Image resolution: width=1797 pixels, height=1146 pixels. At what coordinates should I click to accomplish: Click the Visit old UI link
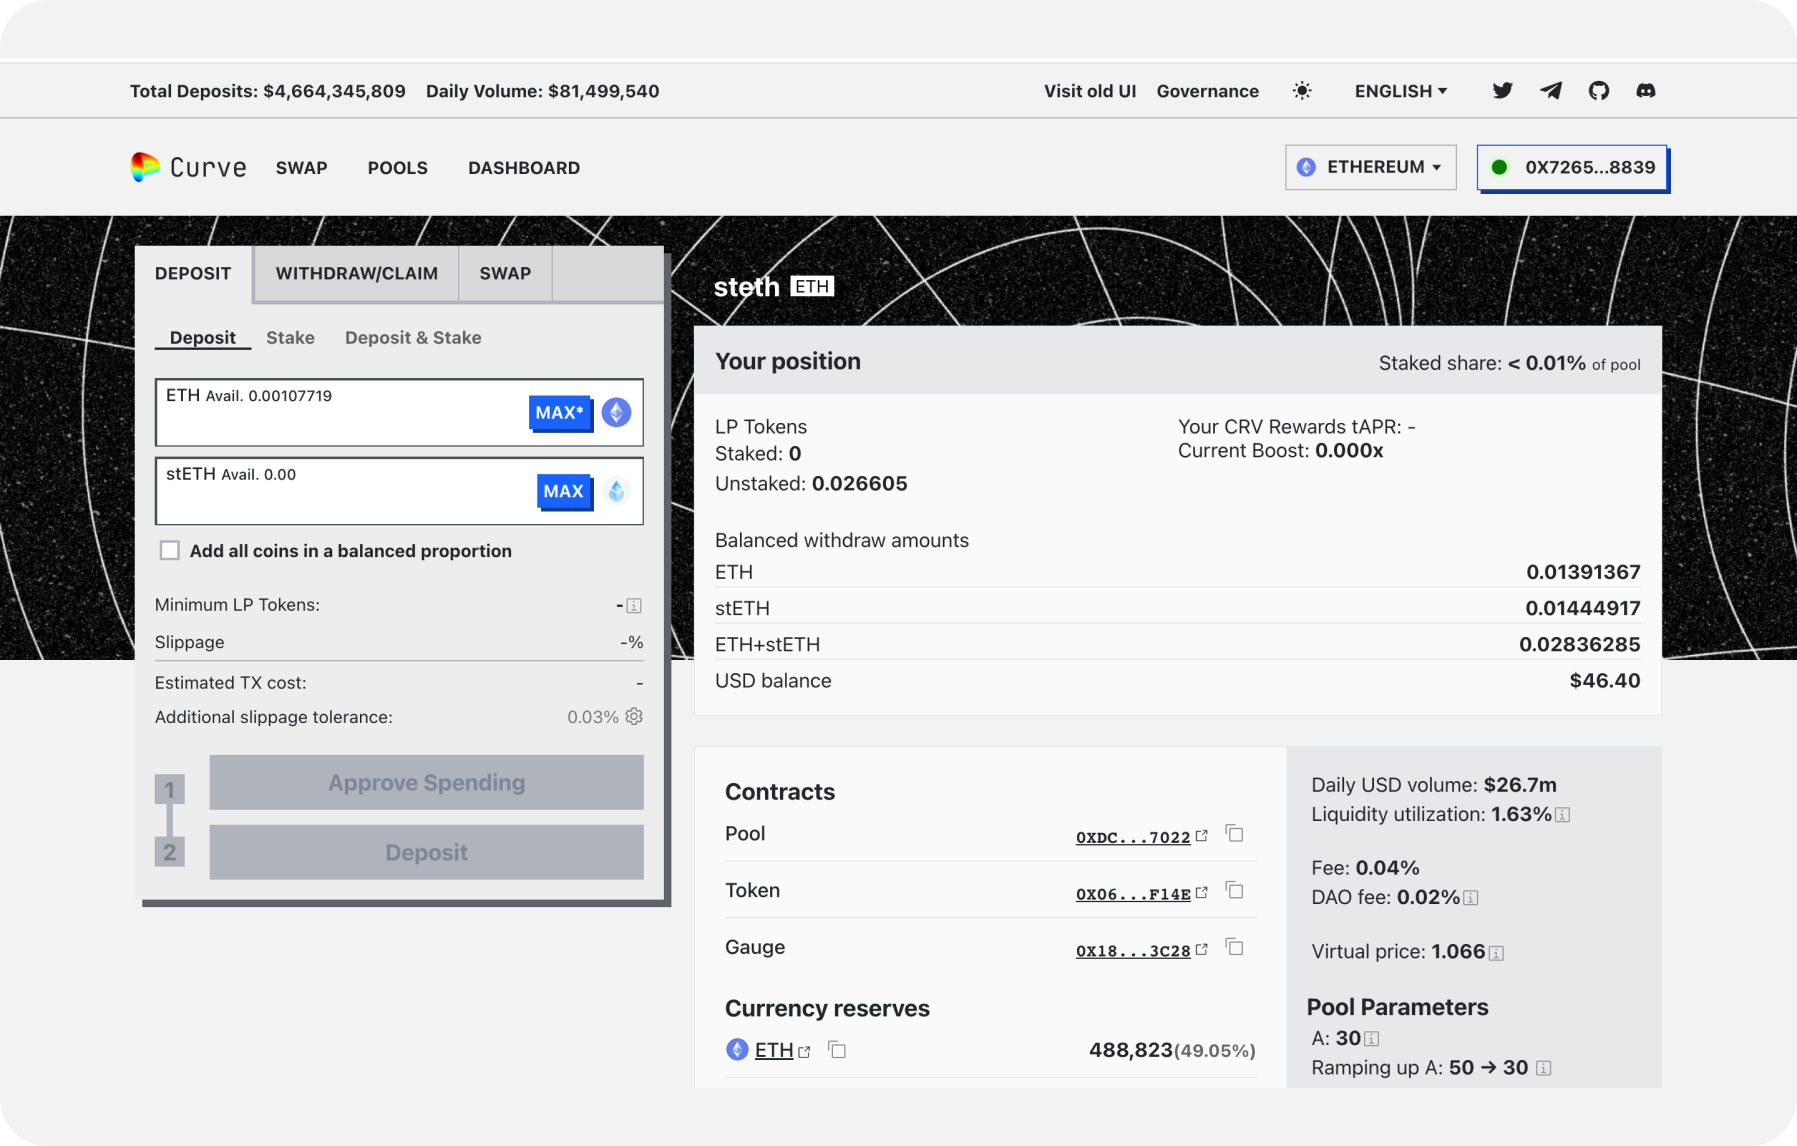(1090, 91)
